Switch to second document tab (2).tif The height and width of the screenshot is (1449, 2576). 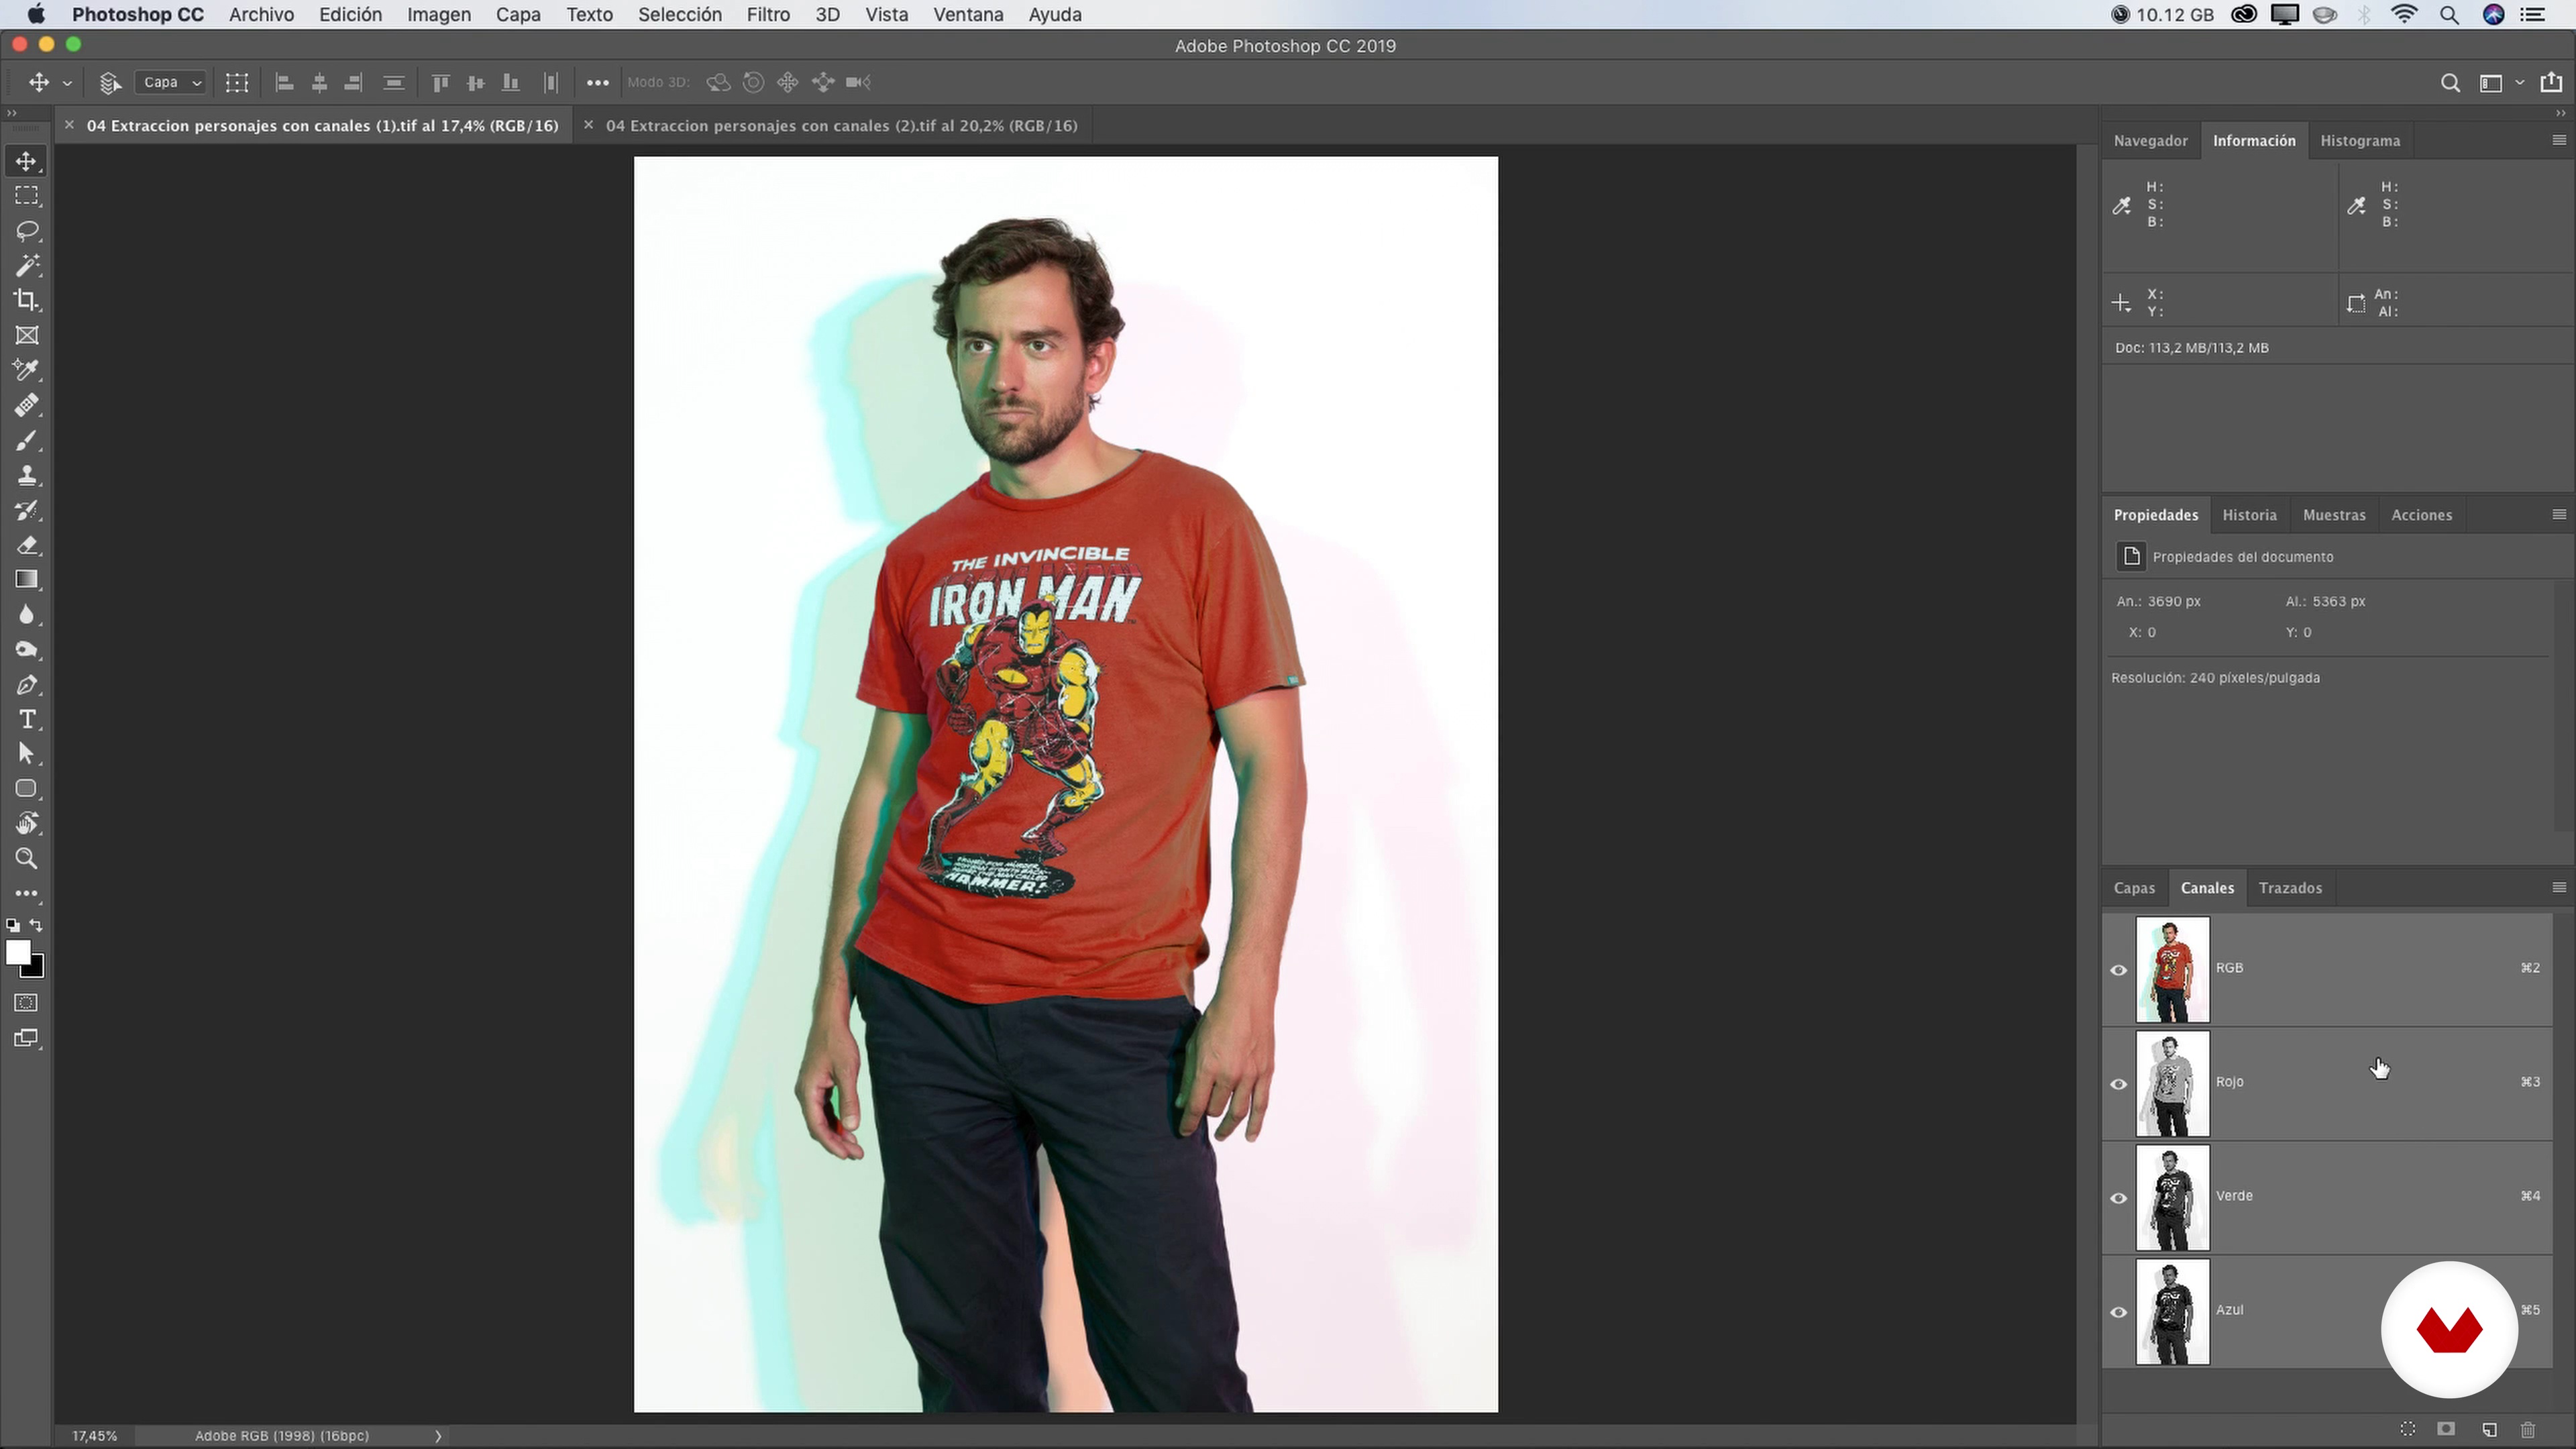840,126
